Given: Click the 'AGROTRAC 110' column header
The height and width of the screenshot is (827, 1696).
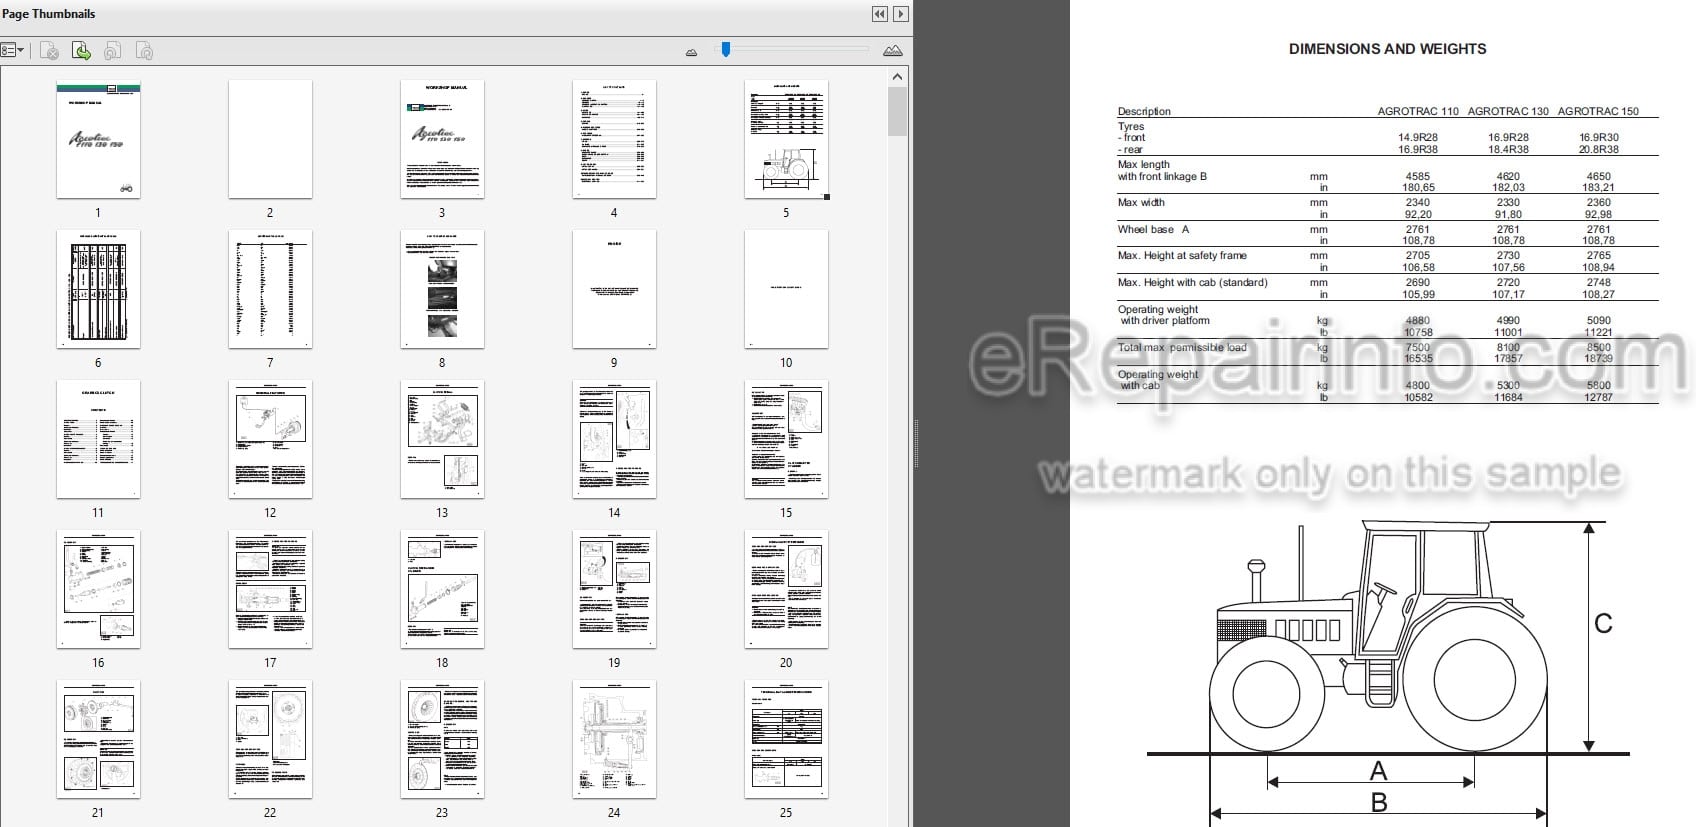Looking at the screenshot, I should tap(1418, 111).
